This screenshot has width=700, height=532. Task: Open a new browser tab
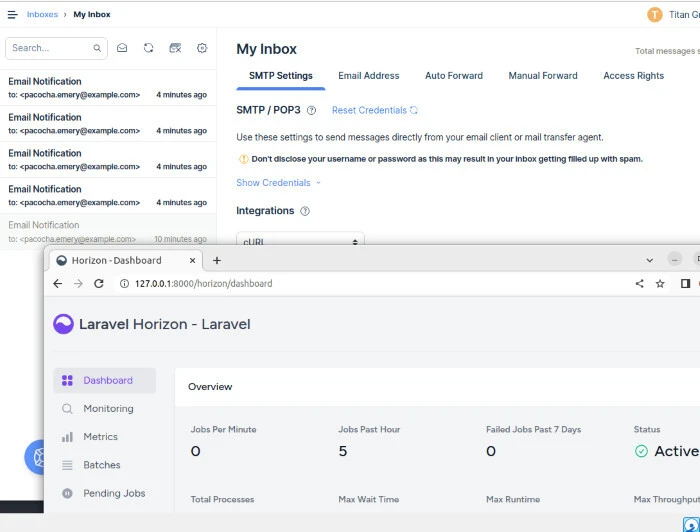[x=217, y=260]
